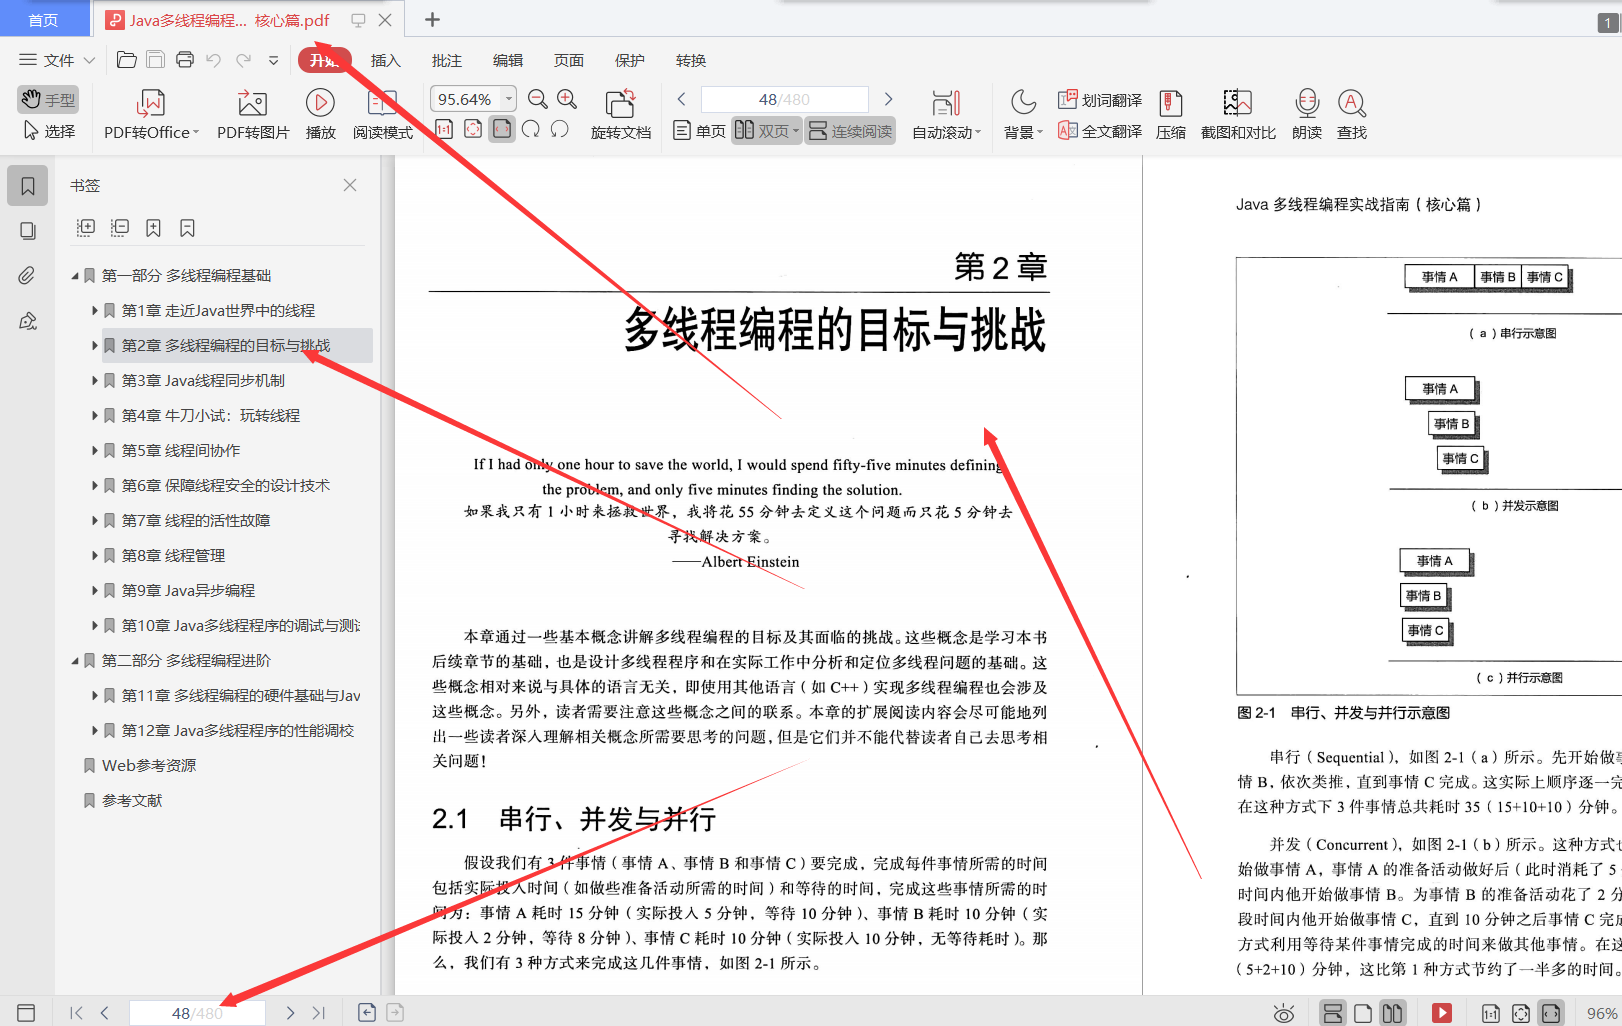Print the document using the printer icon
Screen dimensions: 1622x1026
point(184,60)
